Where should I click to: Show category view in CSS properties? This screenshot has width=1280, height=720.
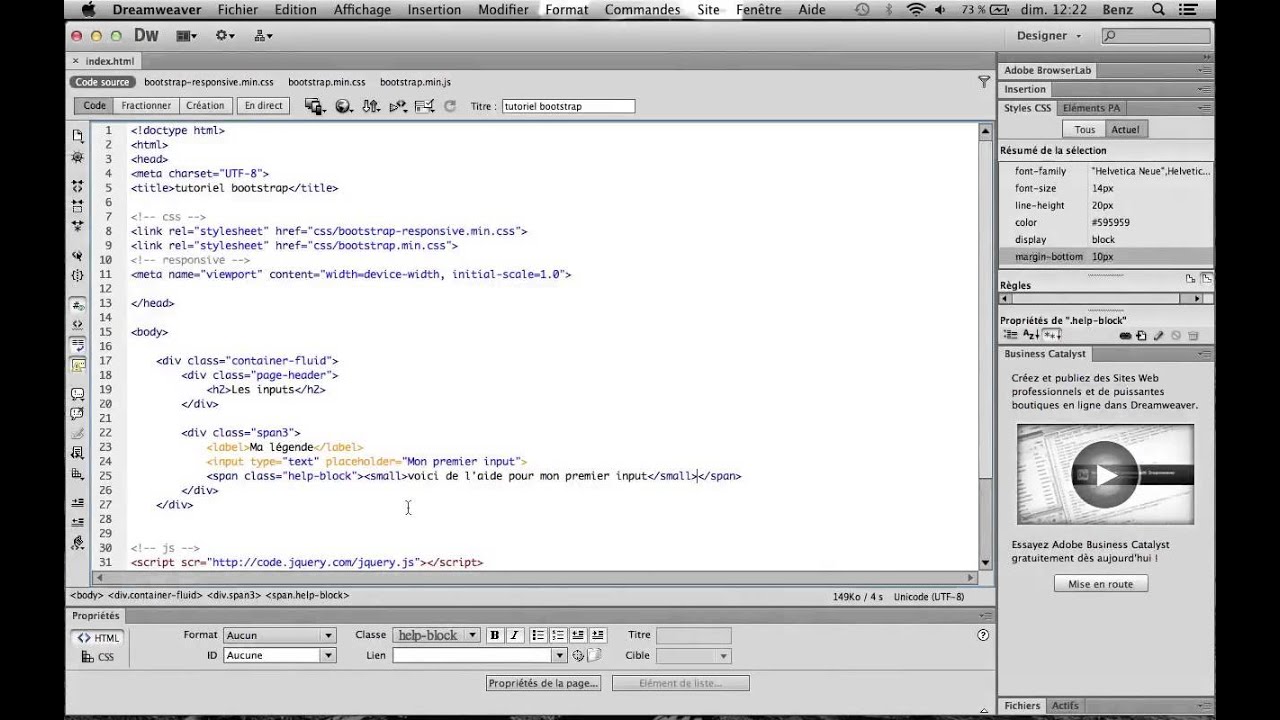(1010, 336)
